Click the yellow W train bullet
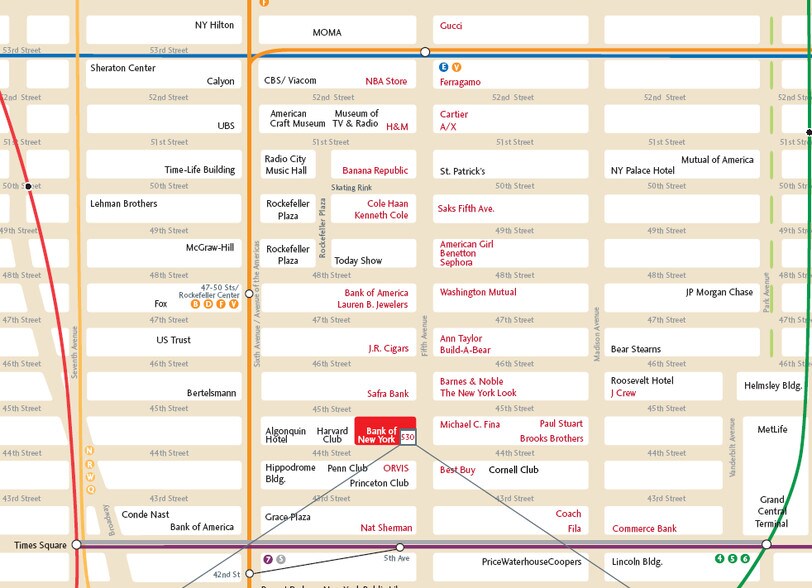Screen dimensions: 812x588 pyautogui.click(x=90, y=477)
